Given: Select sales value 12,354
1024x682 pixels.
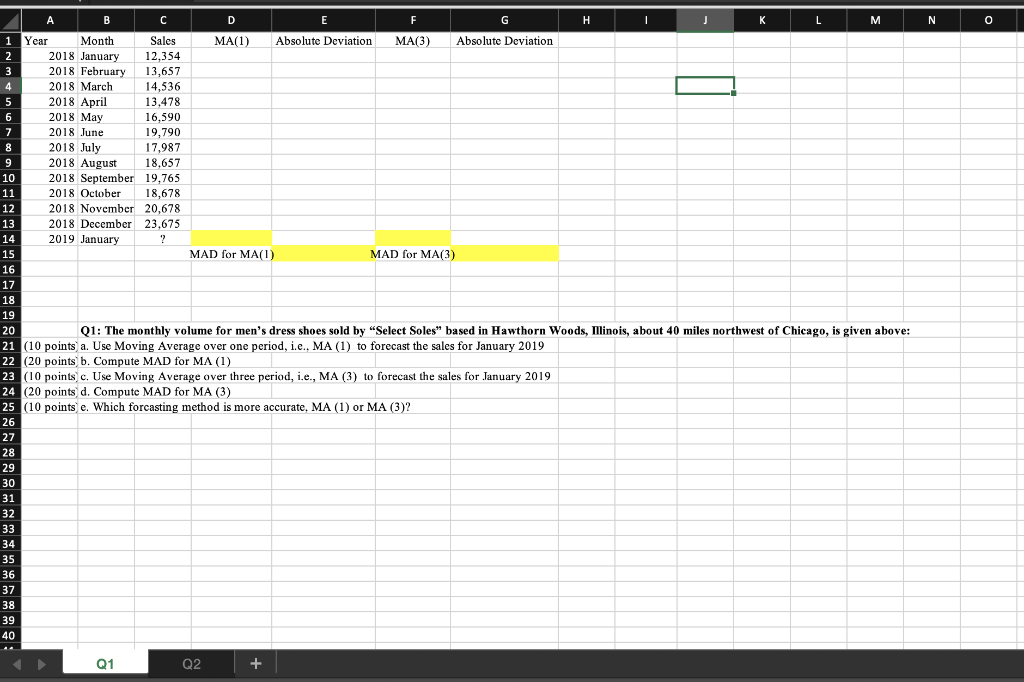Looking at the screenshot, I should pos(163,56).
